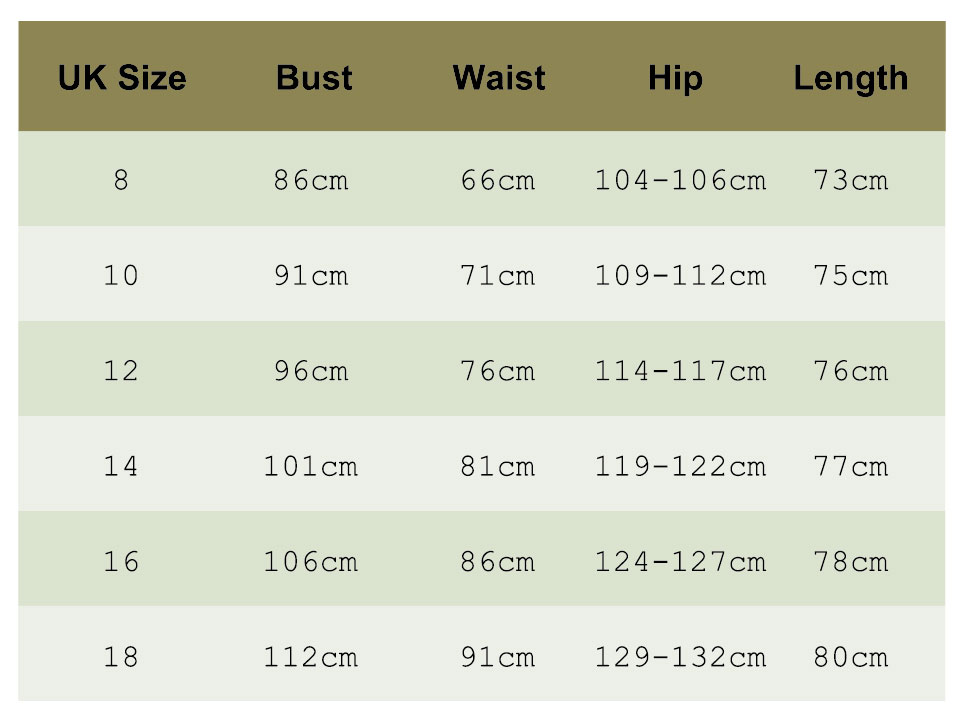Select the UK size 10 cell
The width and height of the screenshot is (964, 721).
click(x=121, y=275)
